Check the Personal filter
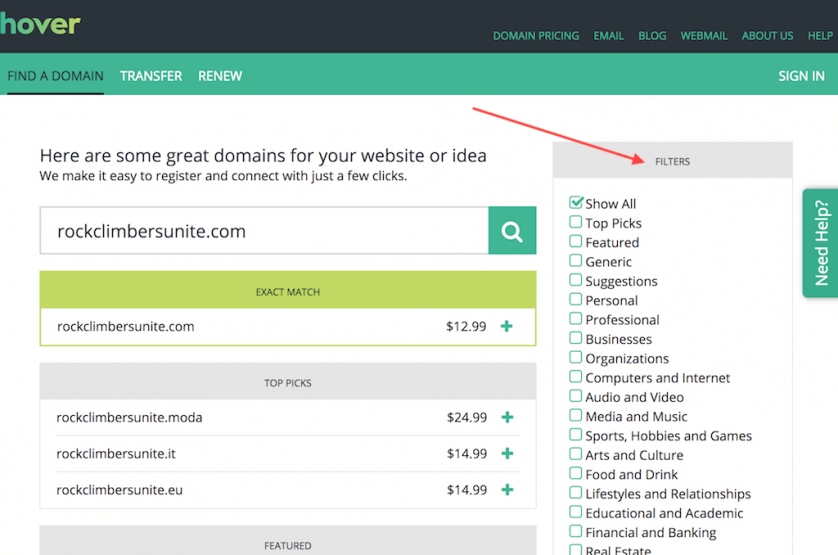The image size is (838, 555). 576,299
